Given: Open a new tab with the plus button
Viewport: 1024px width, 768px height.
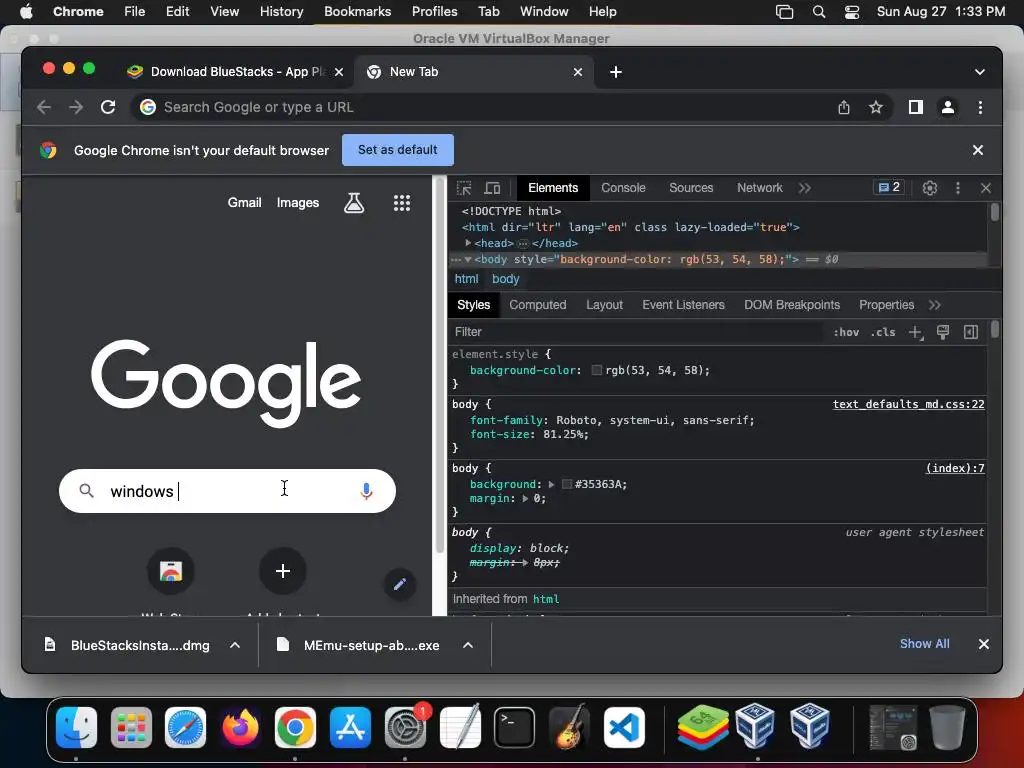Looking at the screenshot, I should coord(616,72).
